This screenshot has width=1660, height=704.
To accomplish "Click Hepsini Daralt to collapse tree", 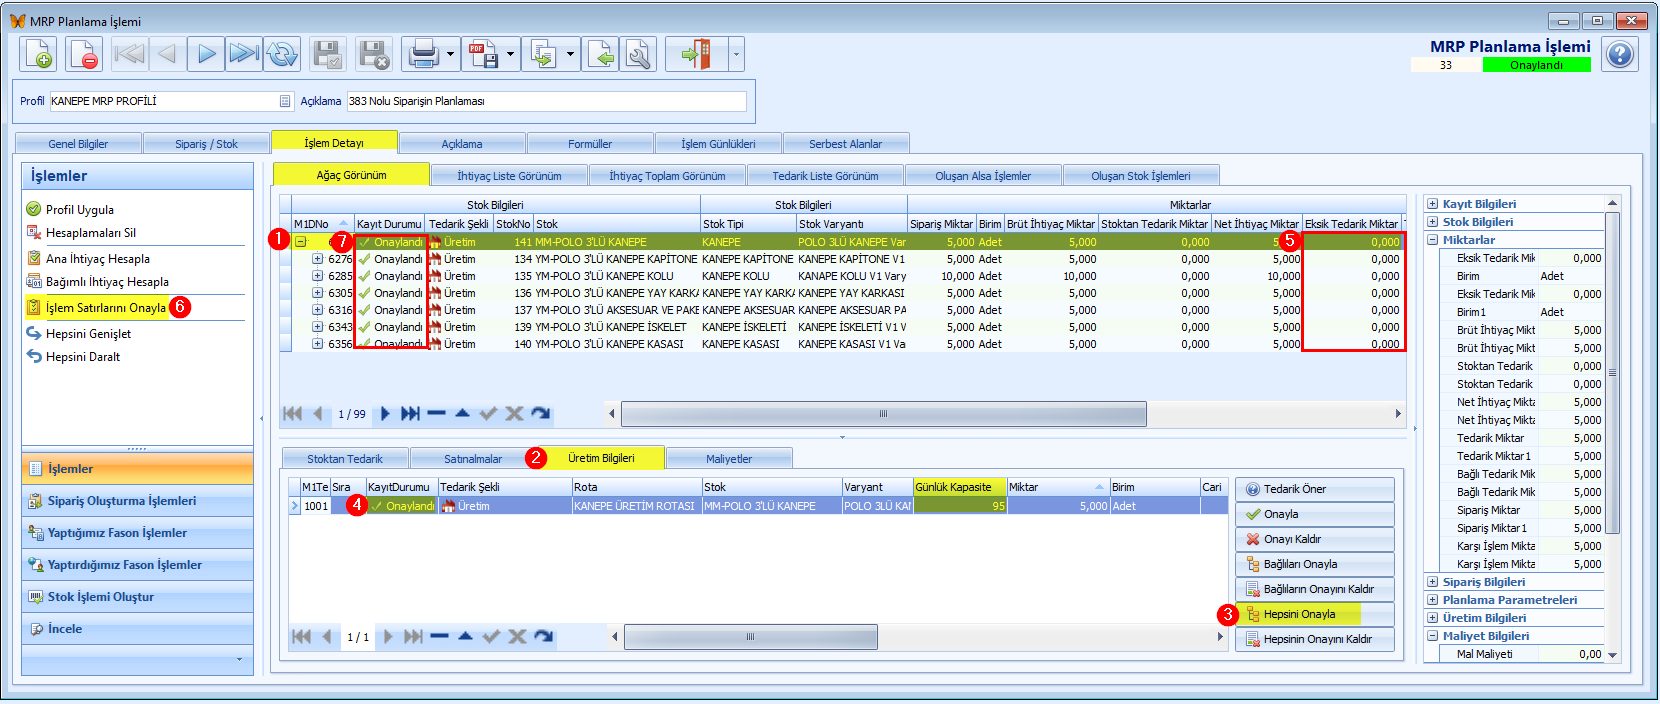I will pos(83,357).
